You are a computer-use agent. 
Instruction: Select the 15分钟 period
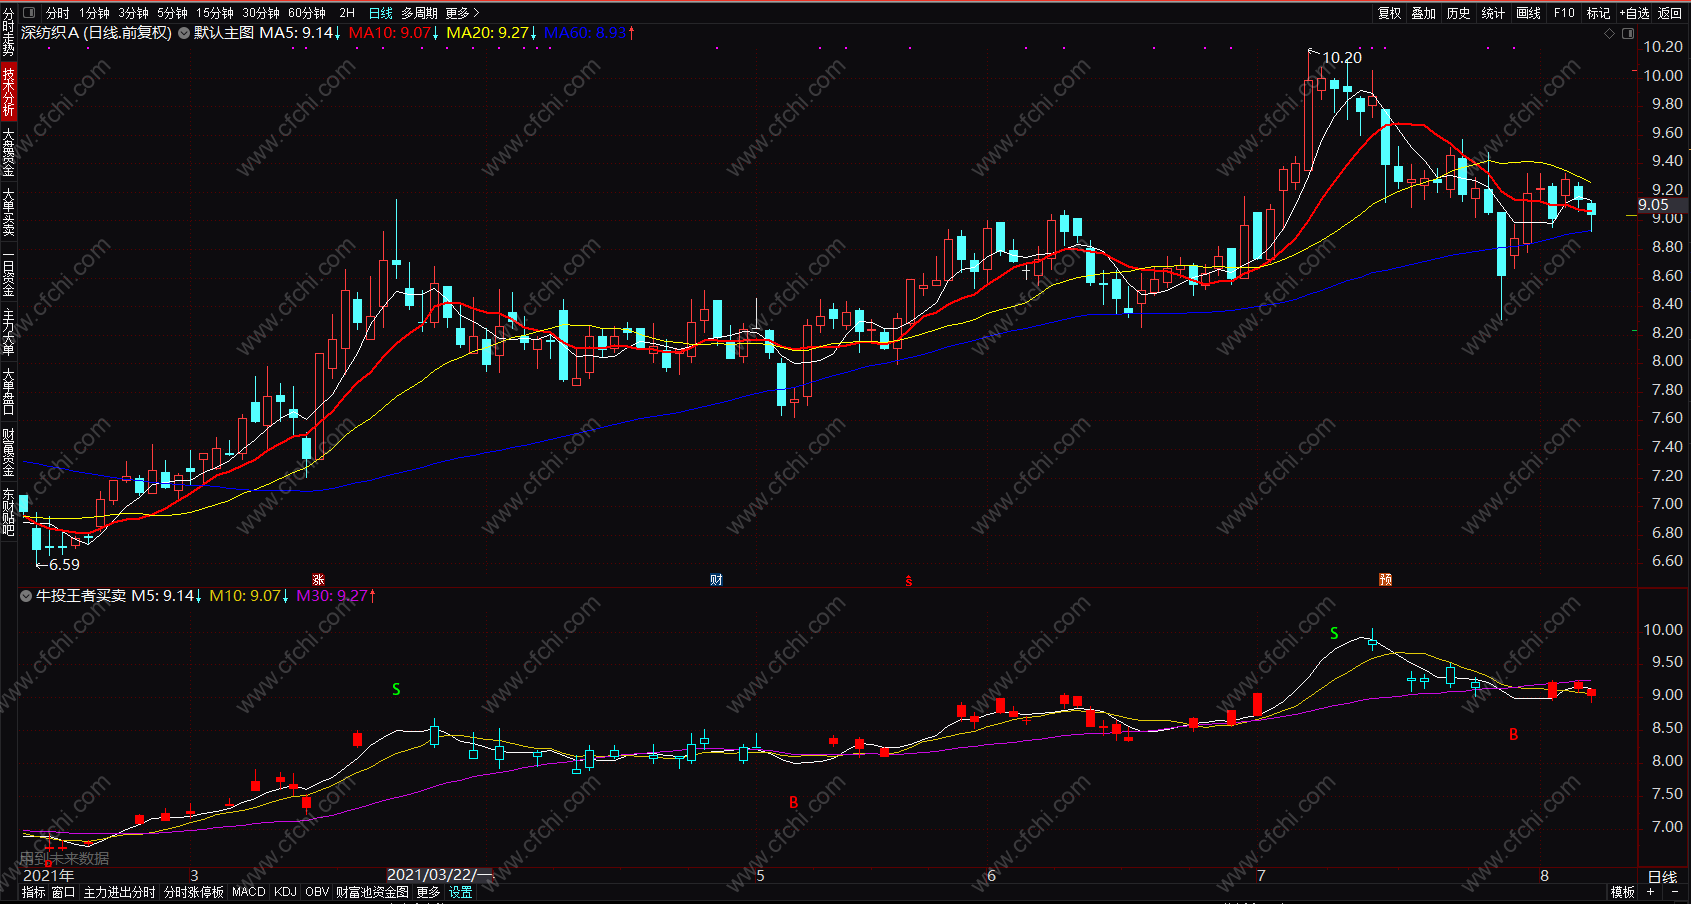click(x=215, y=13)
